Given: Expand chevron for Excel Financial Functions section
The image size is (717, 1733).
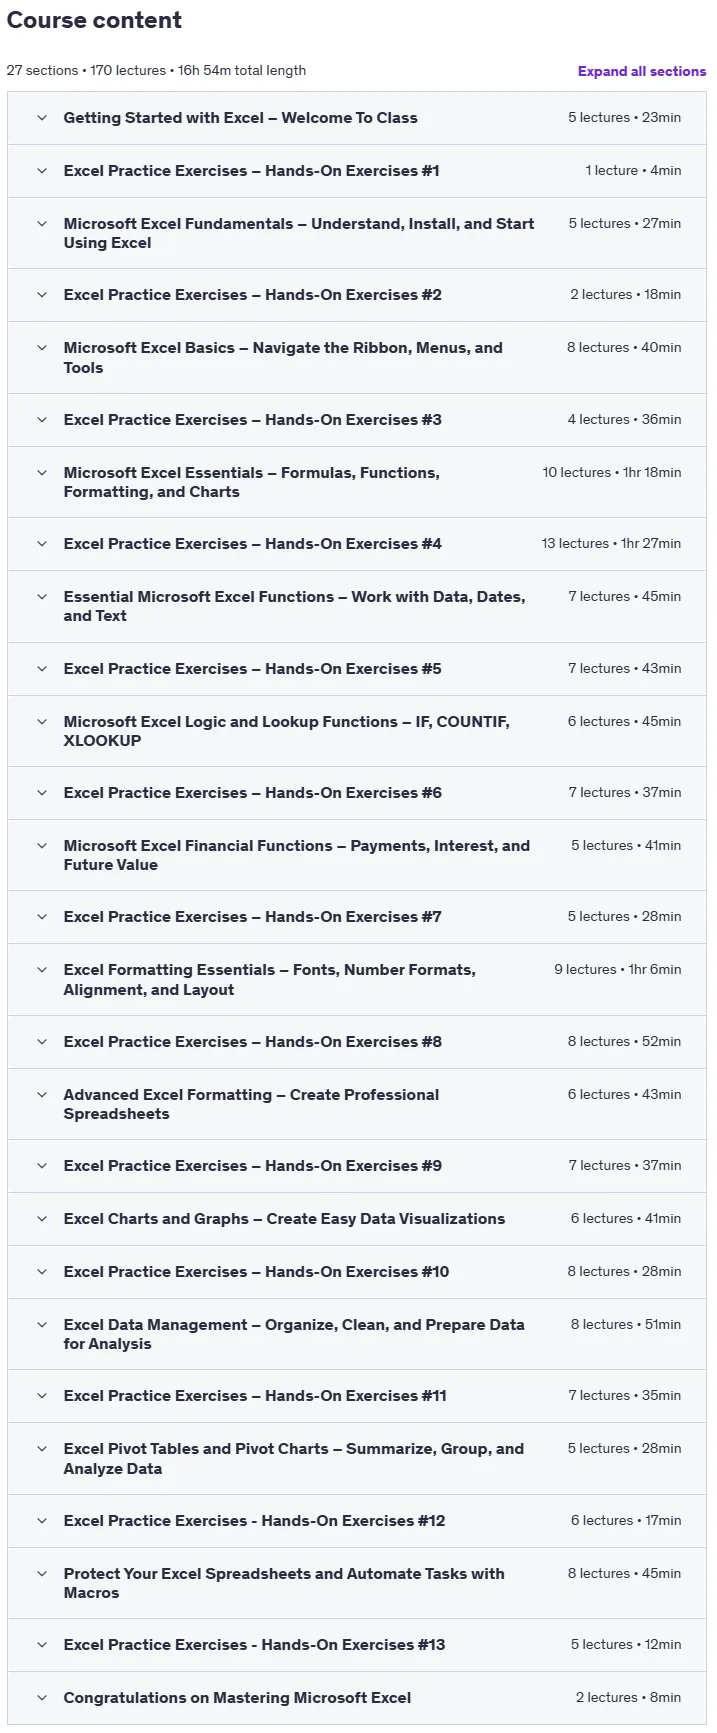Looking at the screenshot, I should click(42, 846).
